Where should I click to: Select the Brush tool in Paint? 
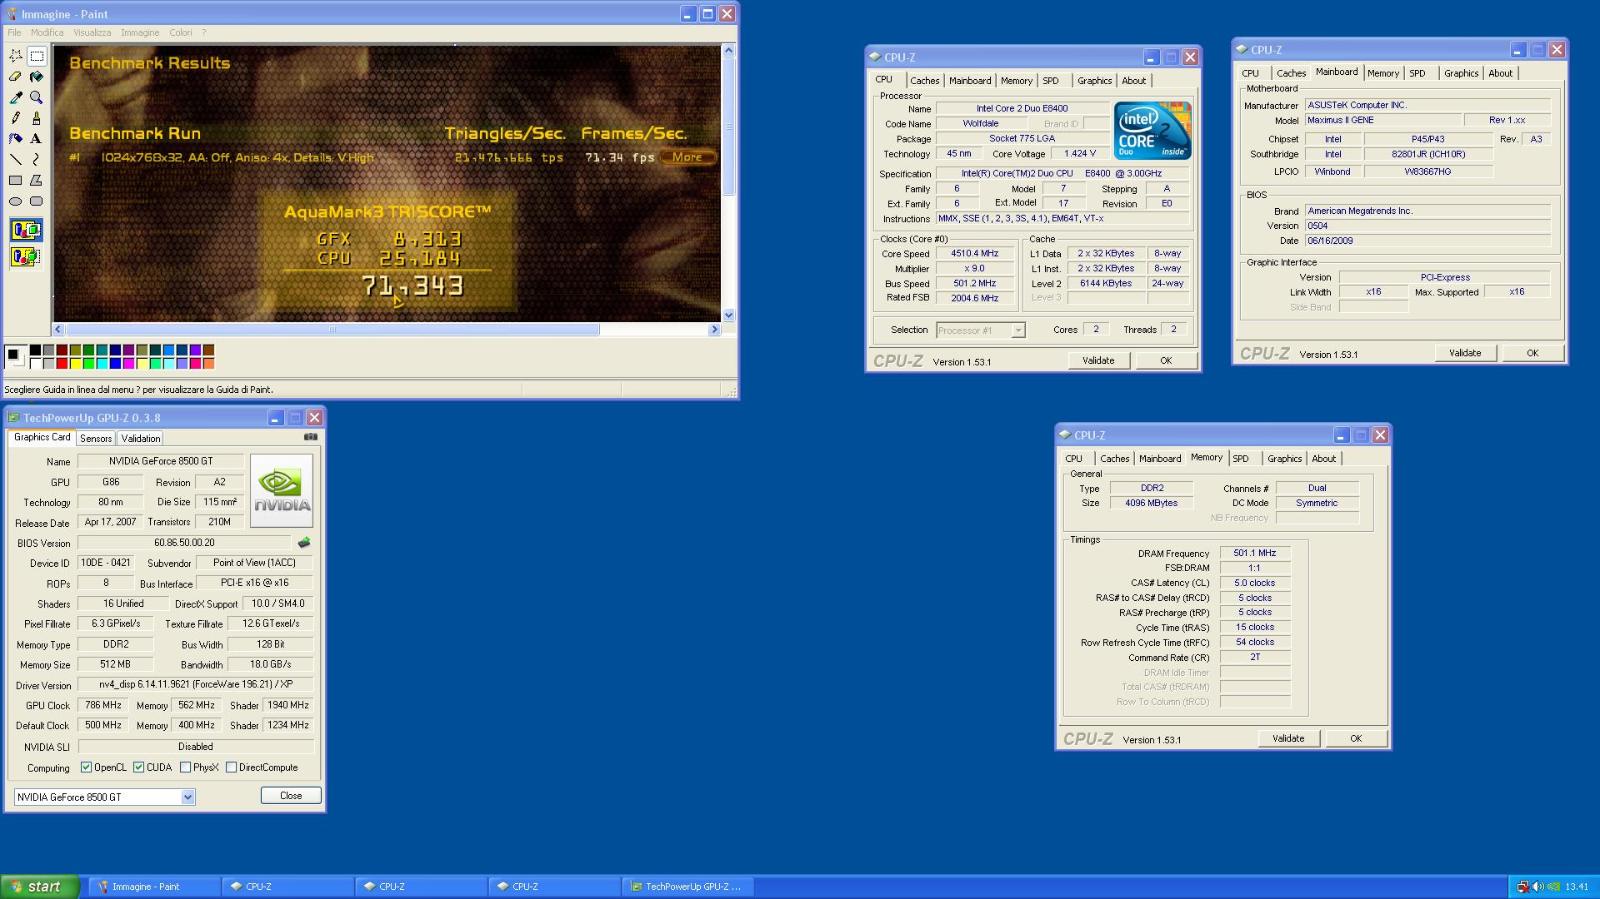(x=36, y=118)
